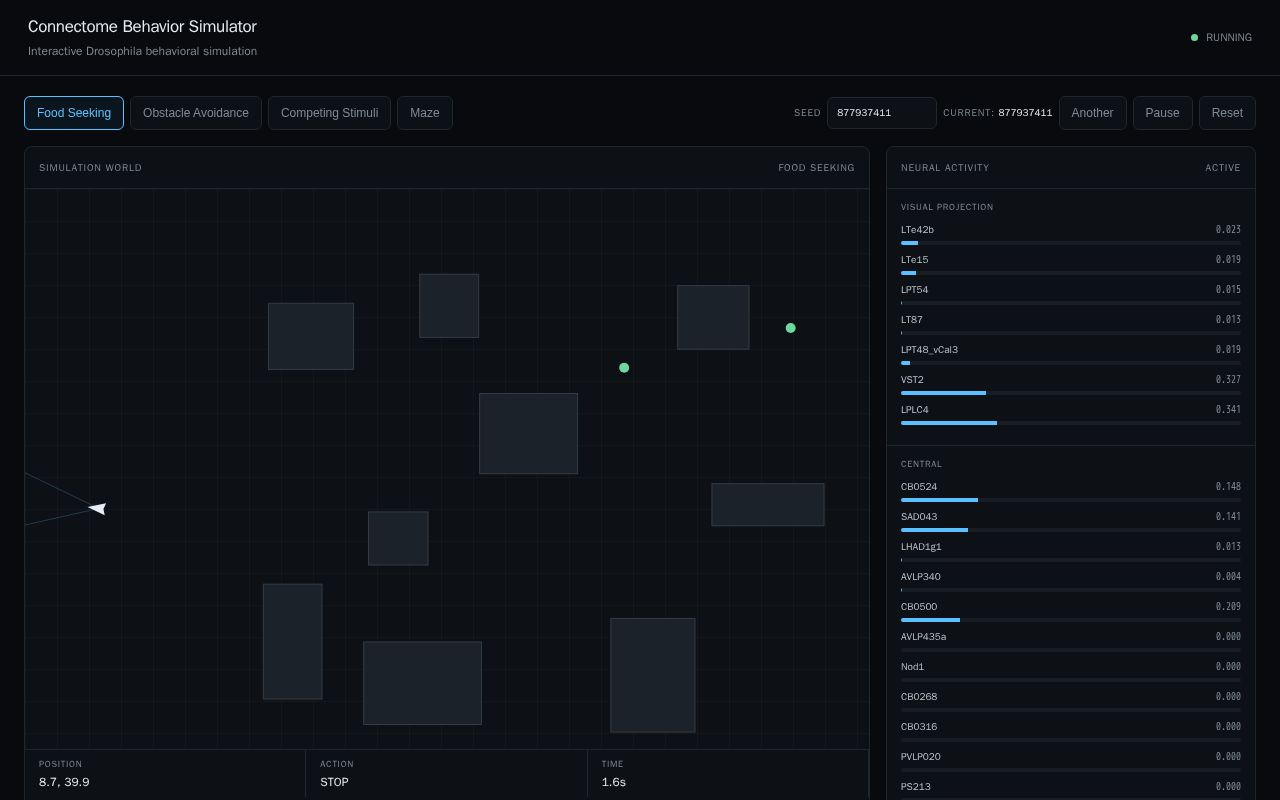
Task: Click the RUNNING status label
Action: click(x=1229, y=38)
